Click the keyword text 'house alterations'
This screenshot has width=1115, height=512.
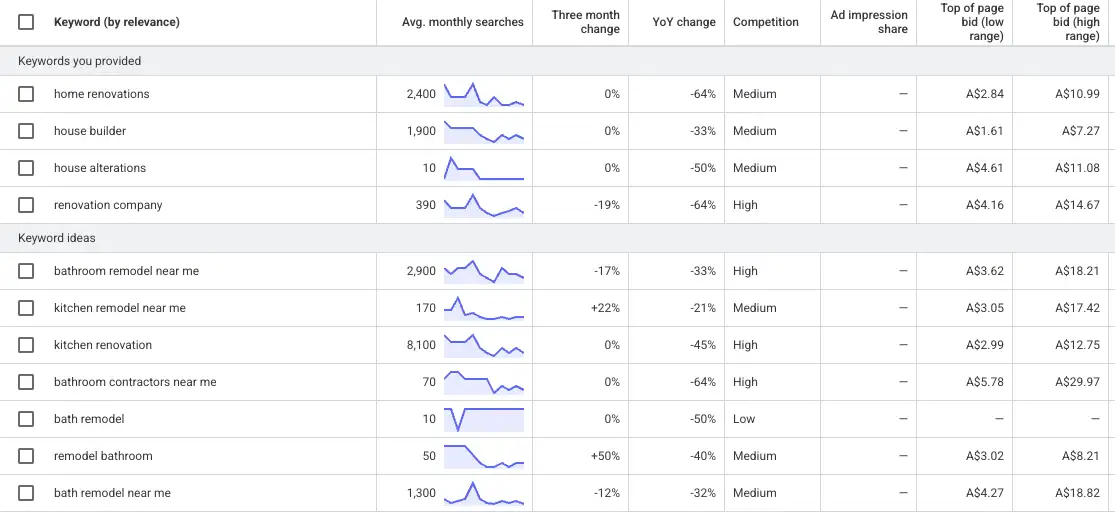click(100, 168)
